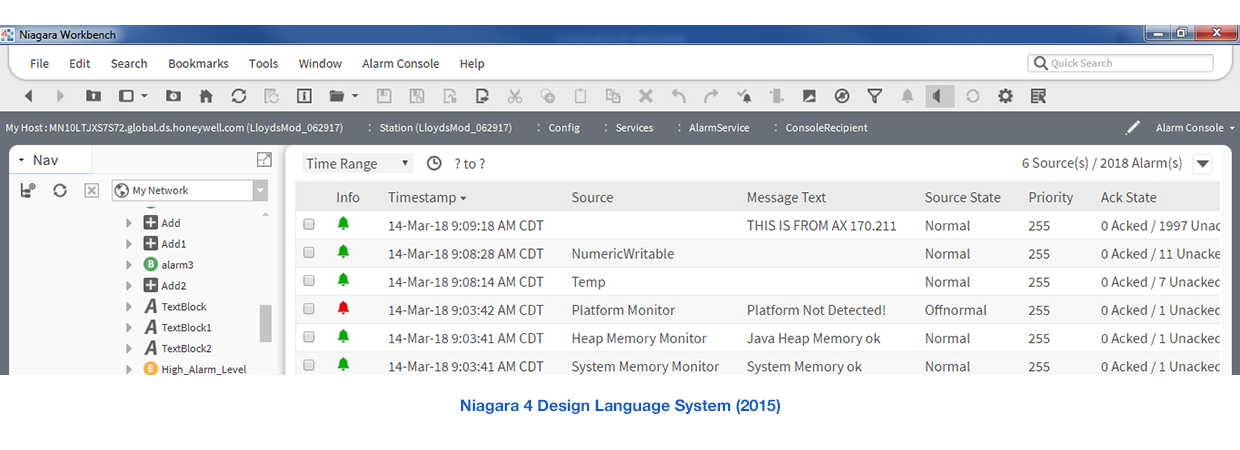Click the Services path breadcrumb
1240x450 pixels.
pyautogui.click(x=634, y=128)
